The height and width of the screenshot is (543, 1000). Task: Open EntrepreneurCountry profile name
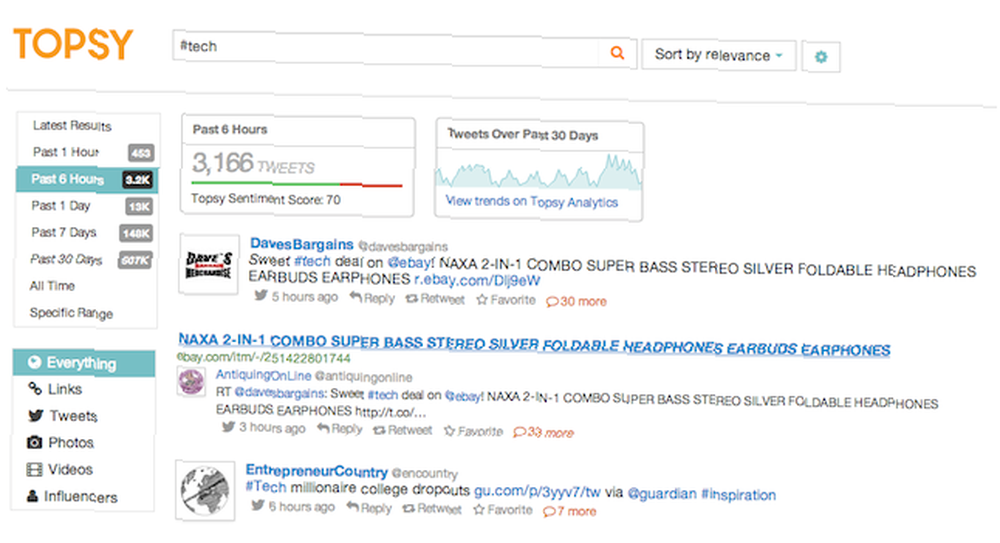coord(317,472)
